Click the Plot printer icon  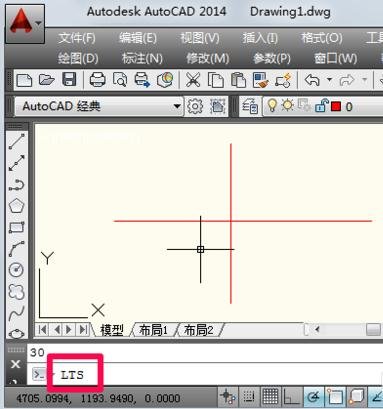97,80
